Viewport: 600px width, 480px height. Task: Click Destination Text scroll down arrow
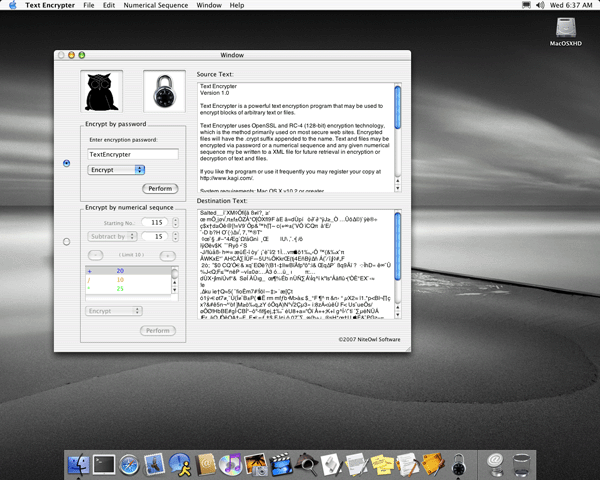pos(398,315)
